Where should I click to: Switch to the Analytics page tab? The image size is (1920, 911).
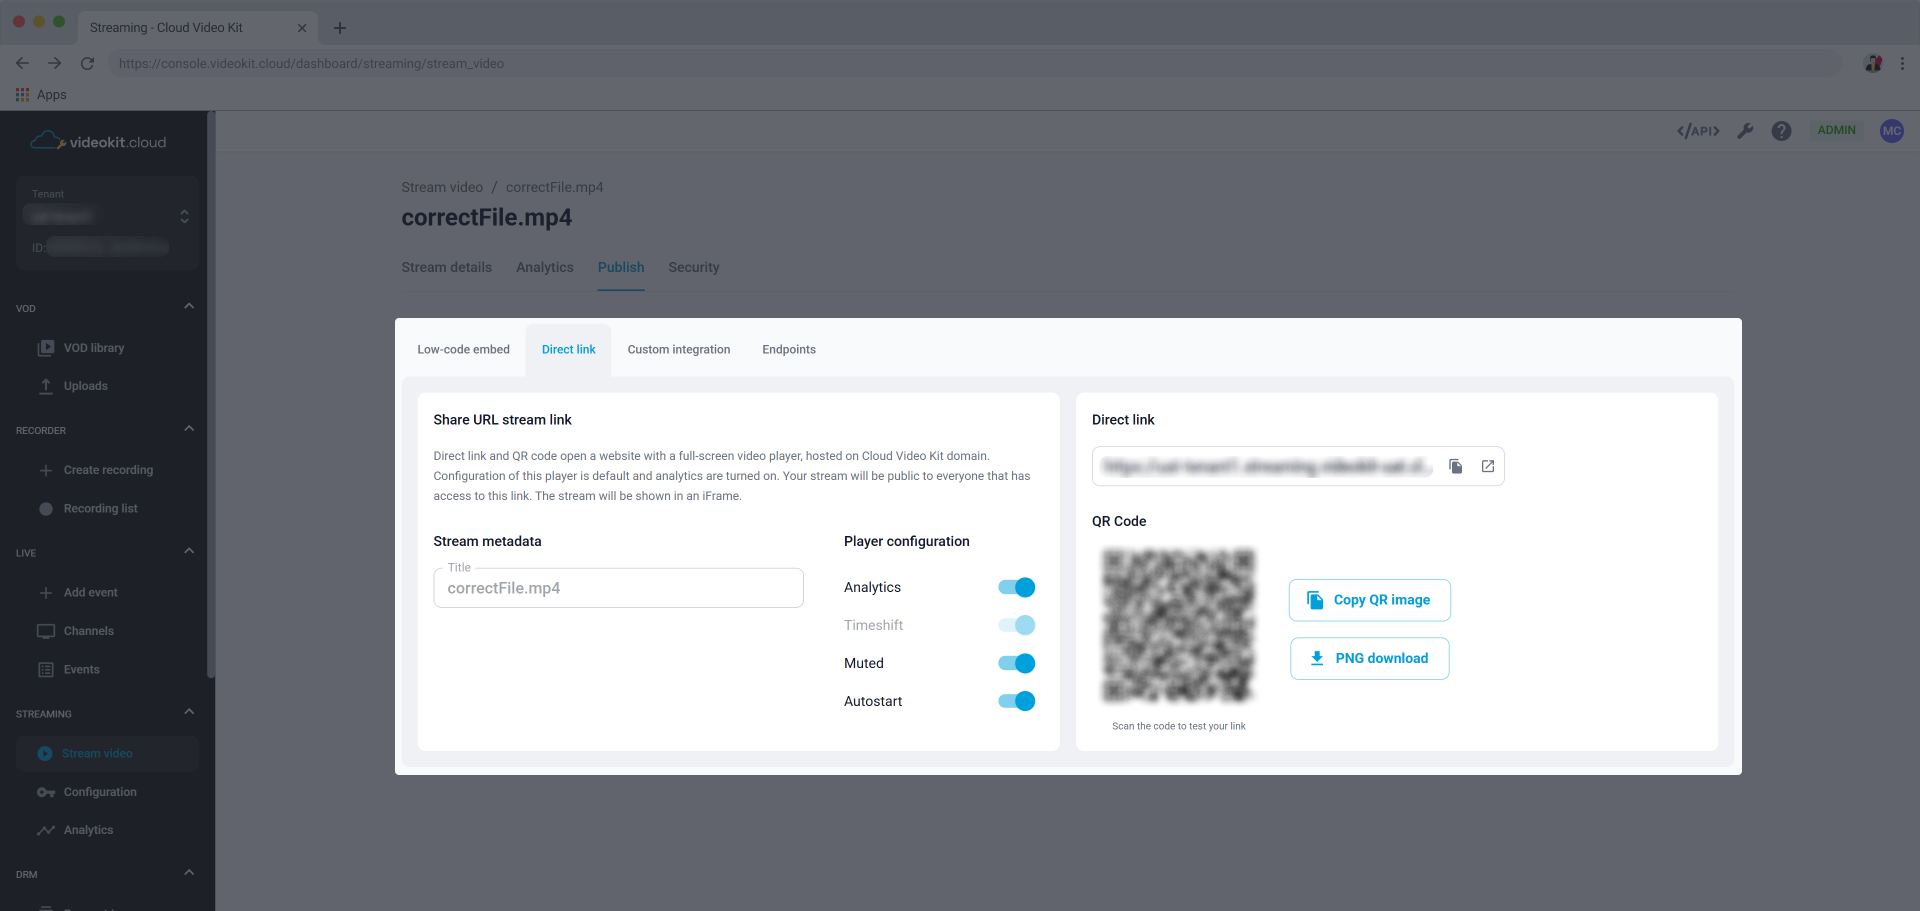click(x=545, y=267)
